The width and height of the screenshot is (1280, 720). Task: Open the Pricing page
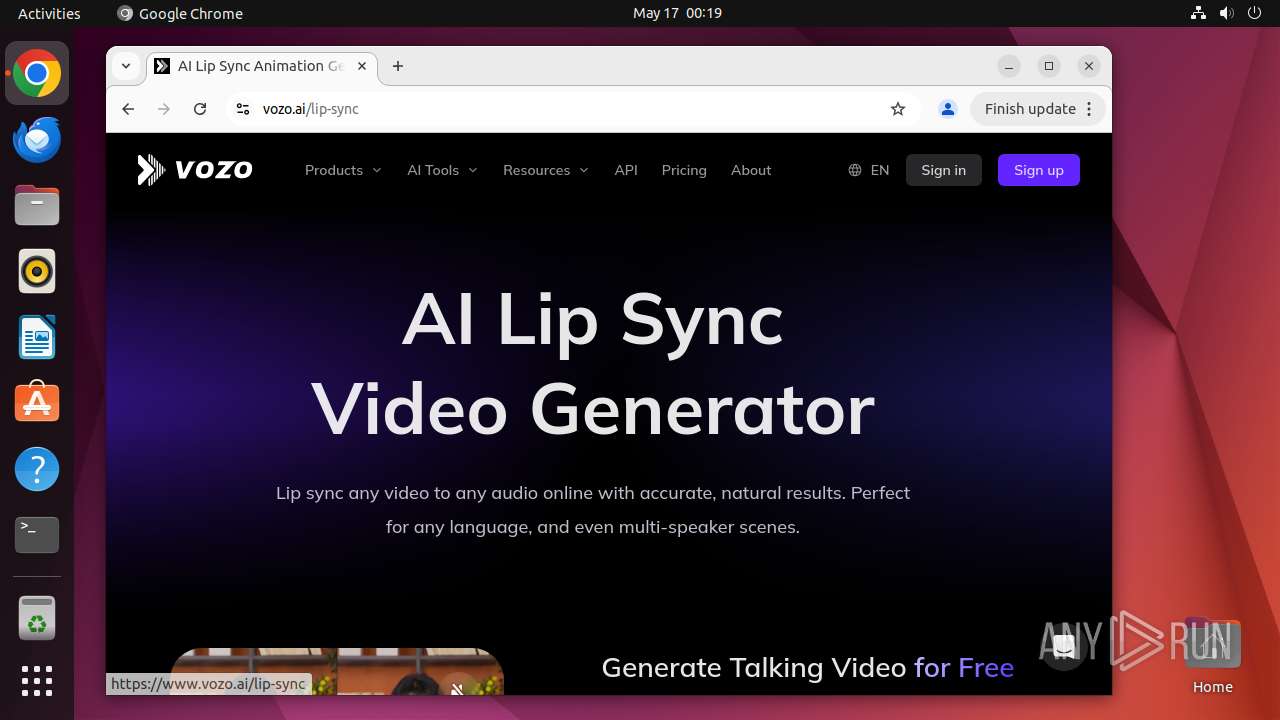[684, 170]
